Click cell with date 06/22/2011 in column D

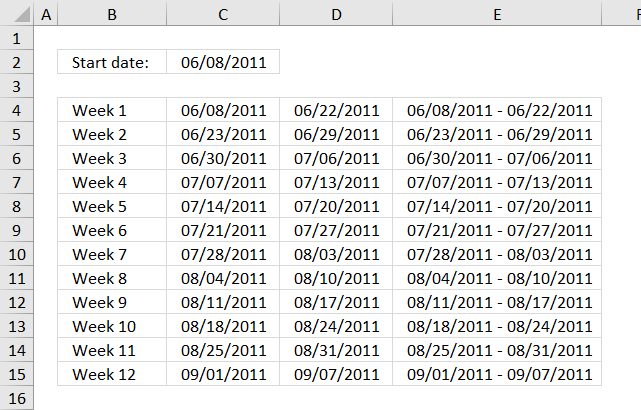(x=336, y=110)
